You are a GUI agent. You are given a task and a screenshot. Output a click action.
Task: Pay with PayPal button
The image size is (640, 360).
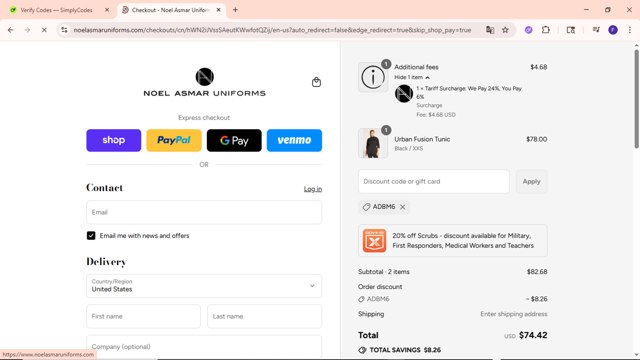[174, 140]
